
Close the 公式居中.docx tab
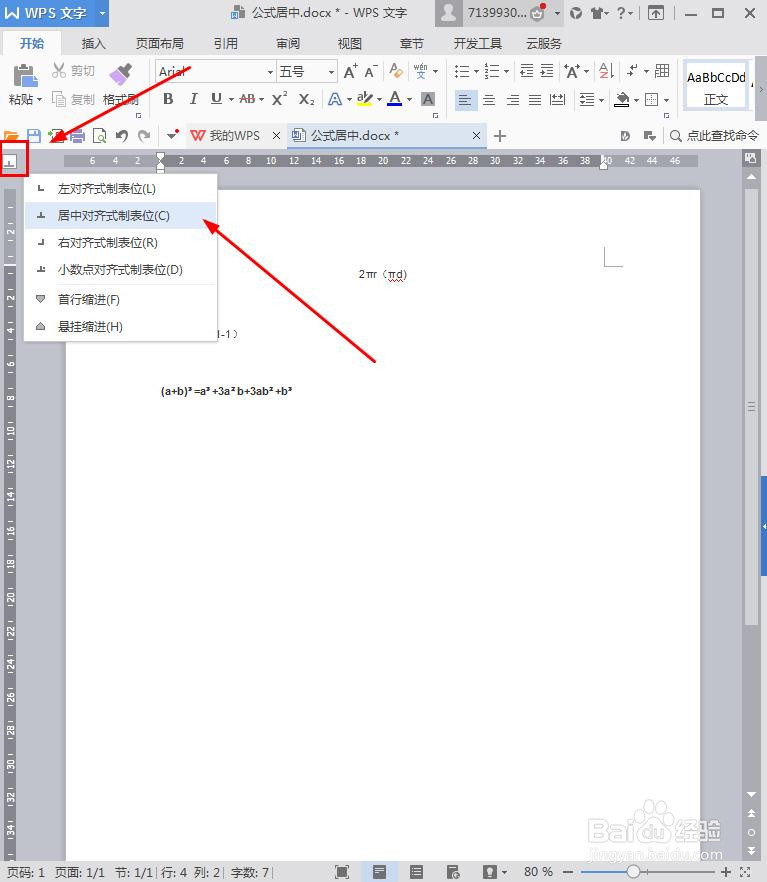[476, 136]
